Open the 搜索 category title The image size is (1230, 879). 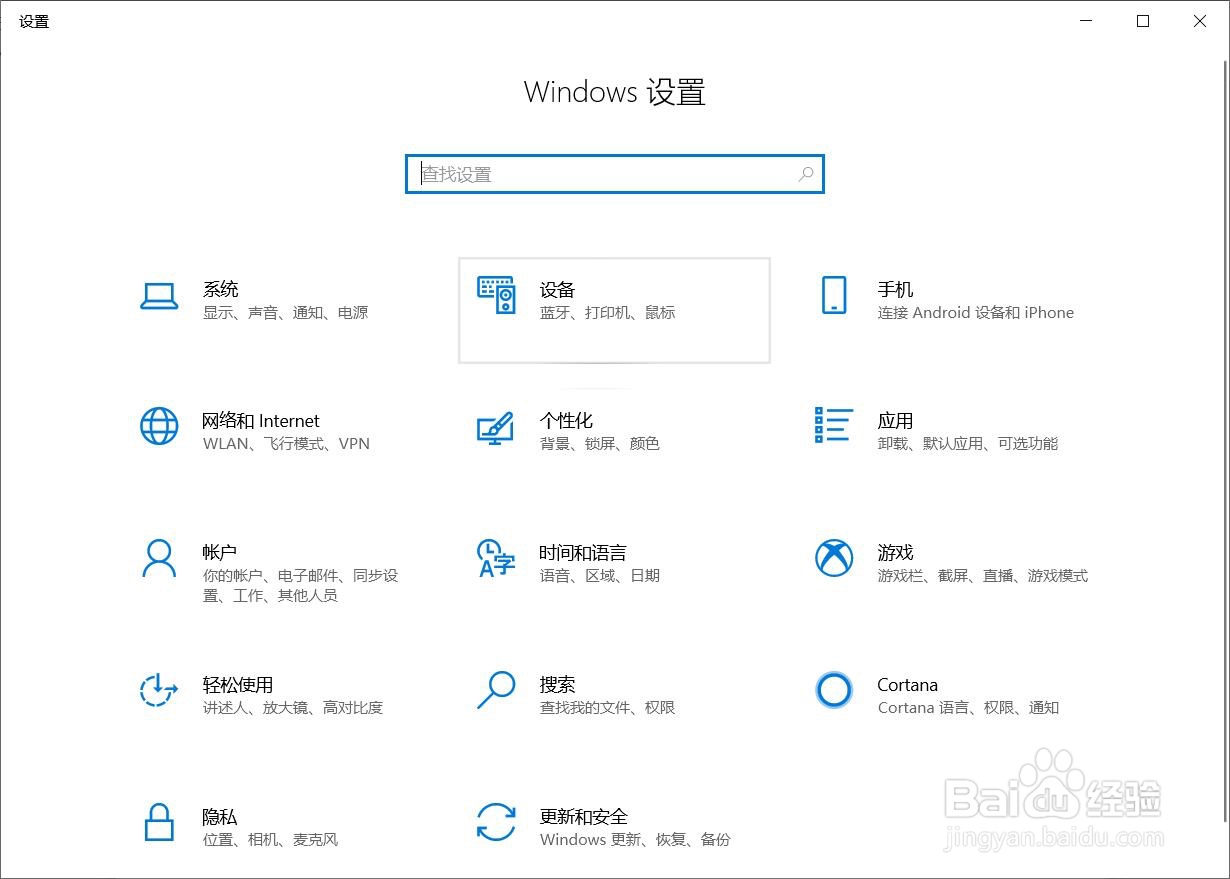pos(558,685)
